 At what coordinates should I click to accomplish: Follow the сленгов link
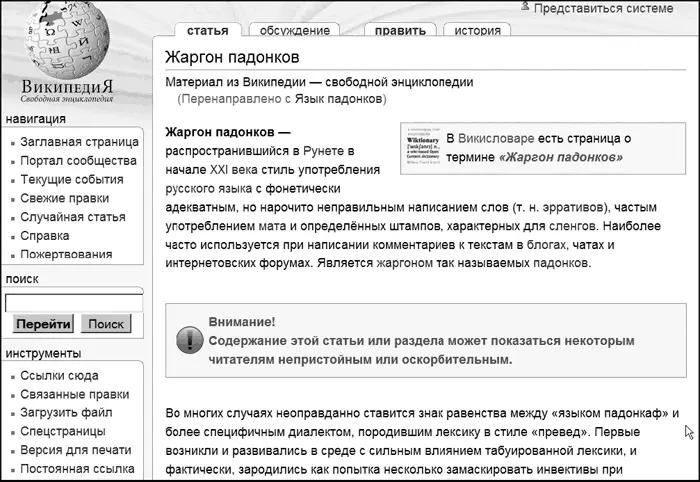tap(571, 226)
